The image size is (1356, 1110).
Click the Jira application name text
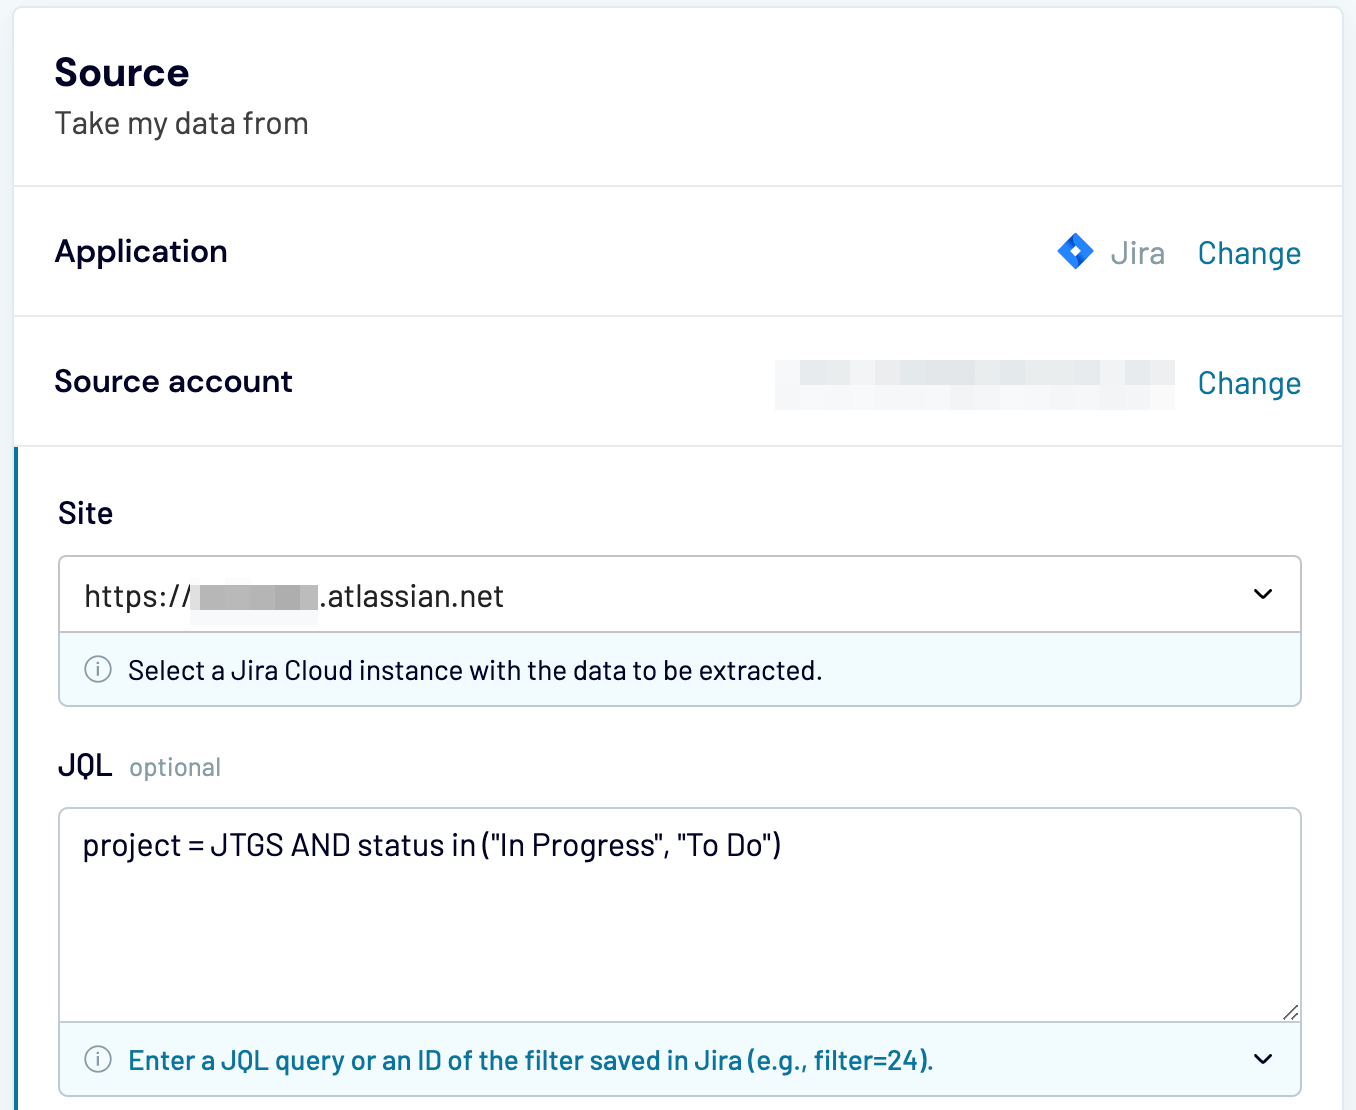click(1137, 254)
